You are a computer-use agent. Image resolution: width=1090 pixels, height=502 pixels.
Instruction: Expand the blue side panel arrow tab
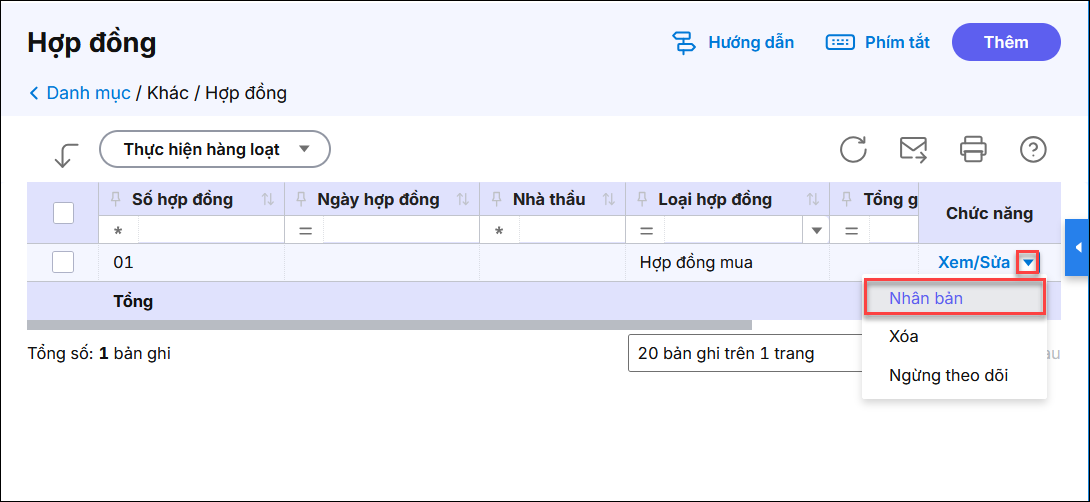[x=1077, y=247]
